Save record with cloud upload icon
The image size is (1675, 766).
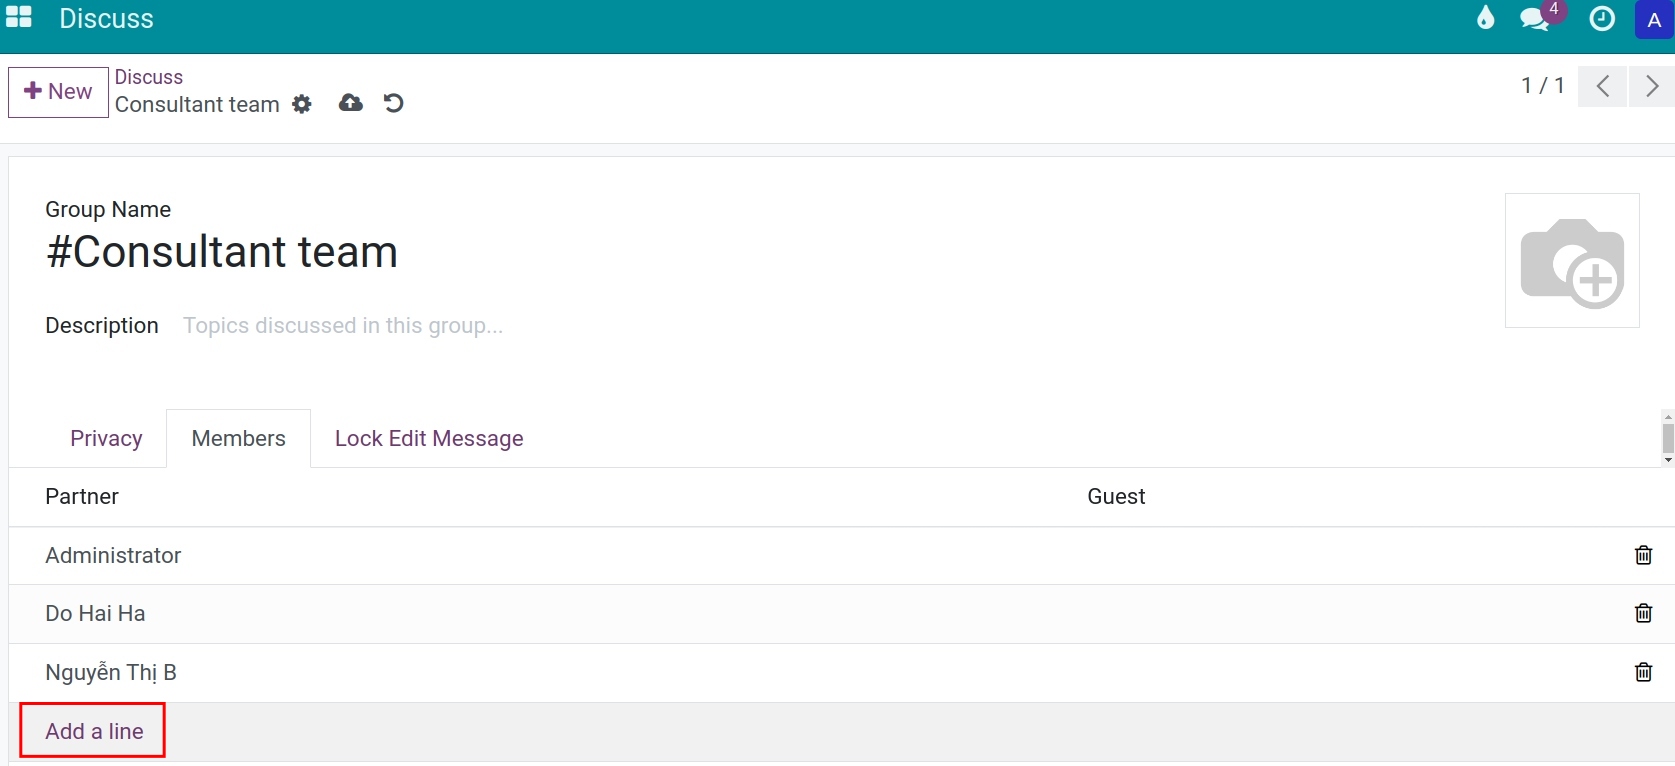pos(351,103)
